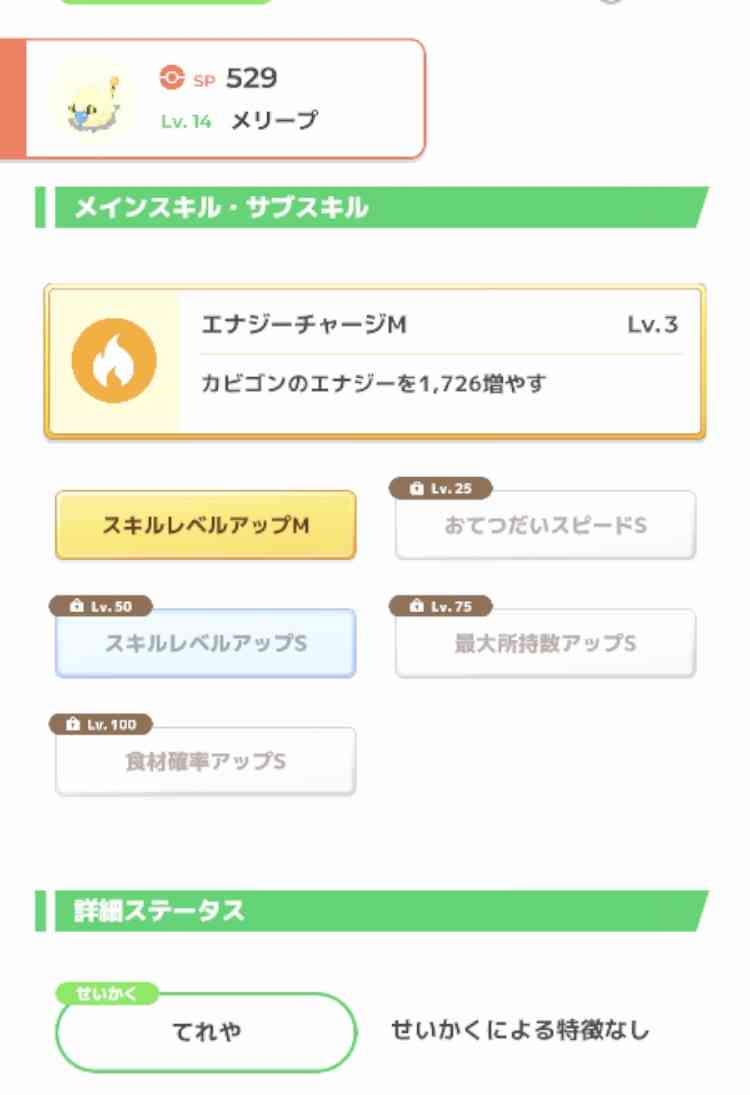
Task: Tap the Lv. 50 lock badge
Action: [x=101, y=606]
